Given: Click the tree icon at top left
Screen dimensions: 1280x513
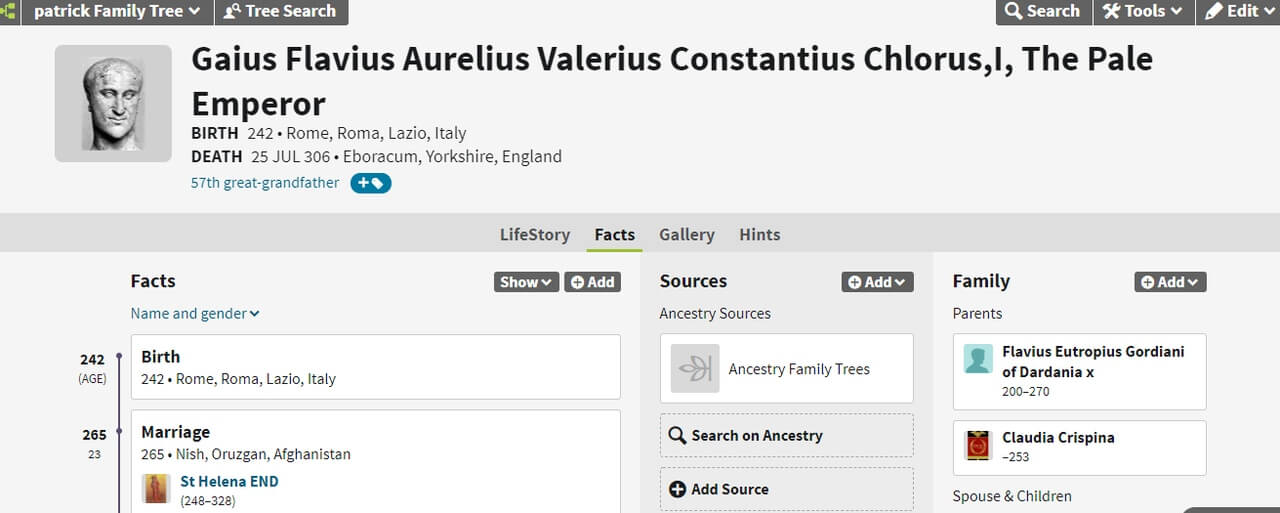Looking at the screenshot, I should (x=8, y=11).
